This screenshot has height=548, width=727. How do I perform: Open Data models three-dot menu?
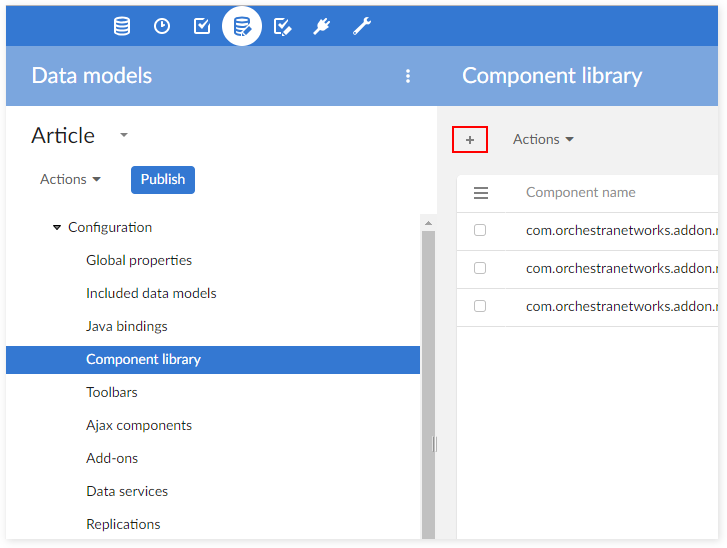[x=408, y=76]
